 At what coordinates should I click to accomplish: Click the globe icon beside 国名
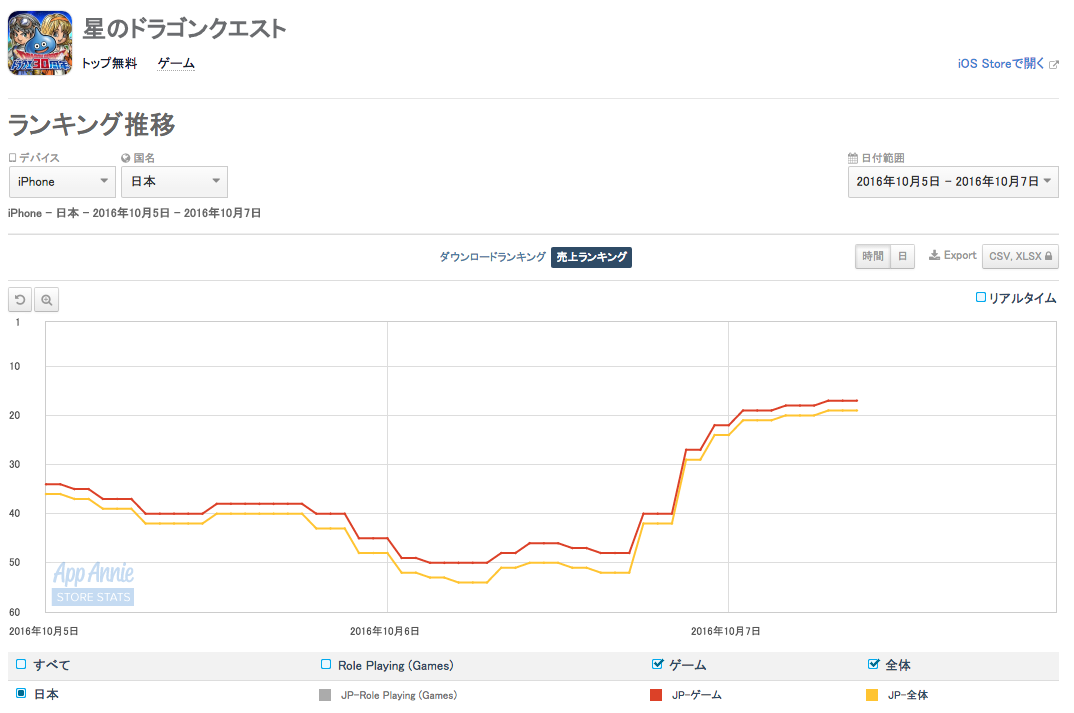point(125,158)
